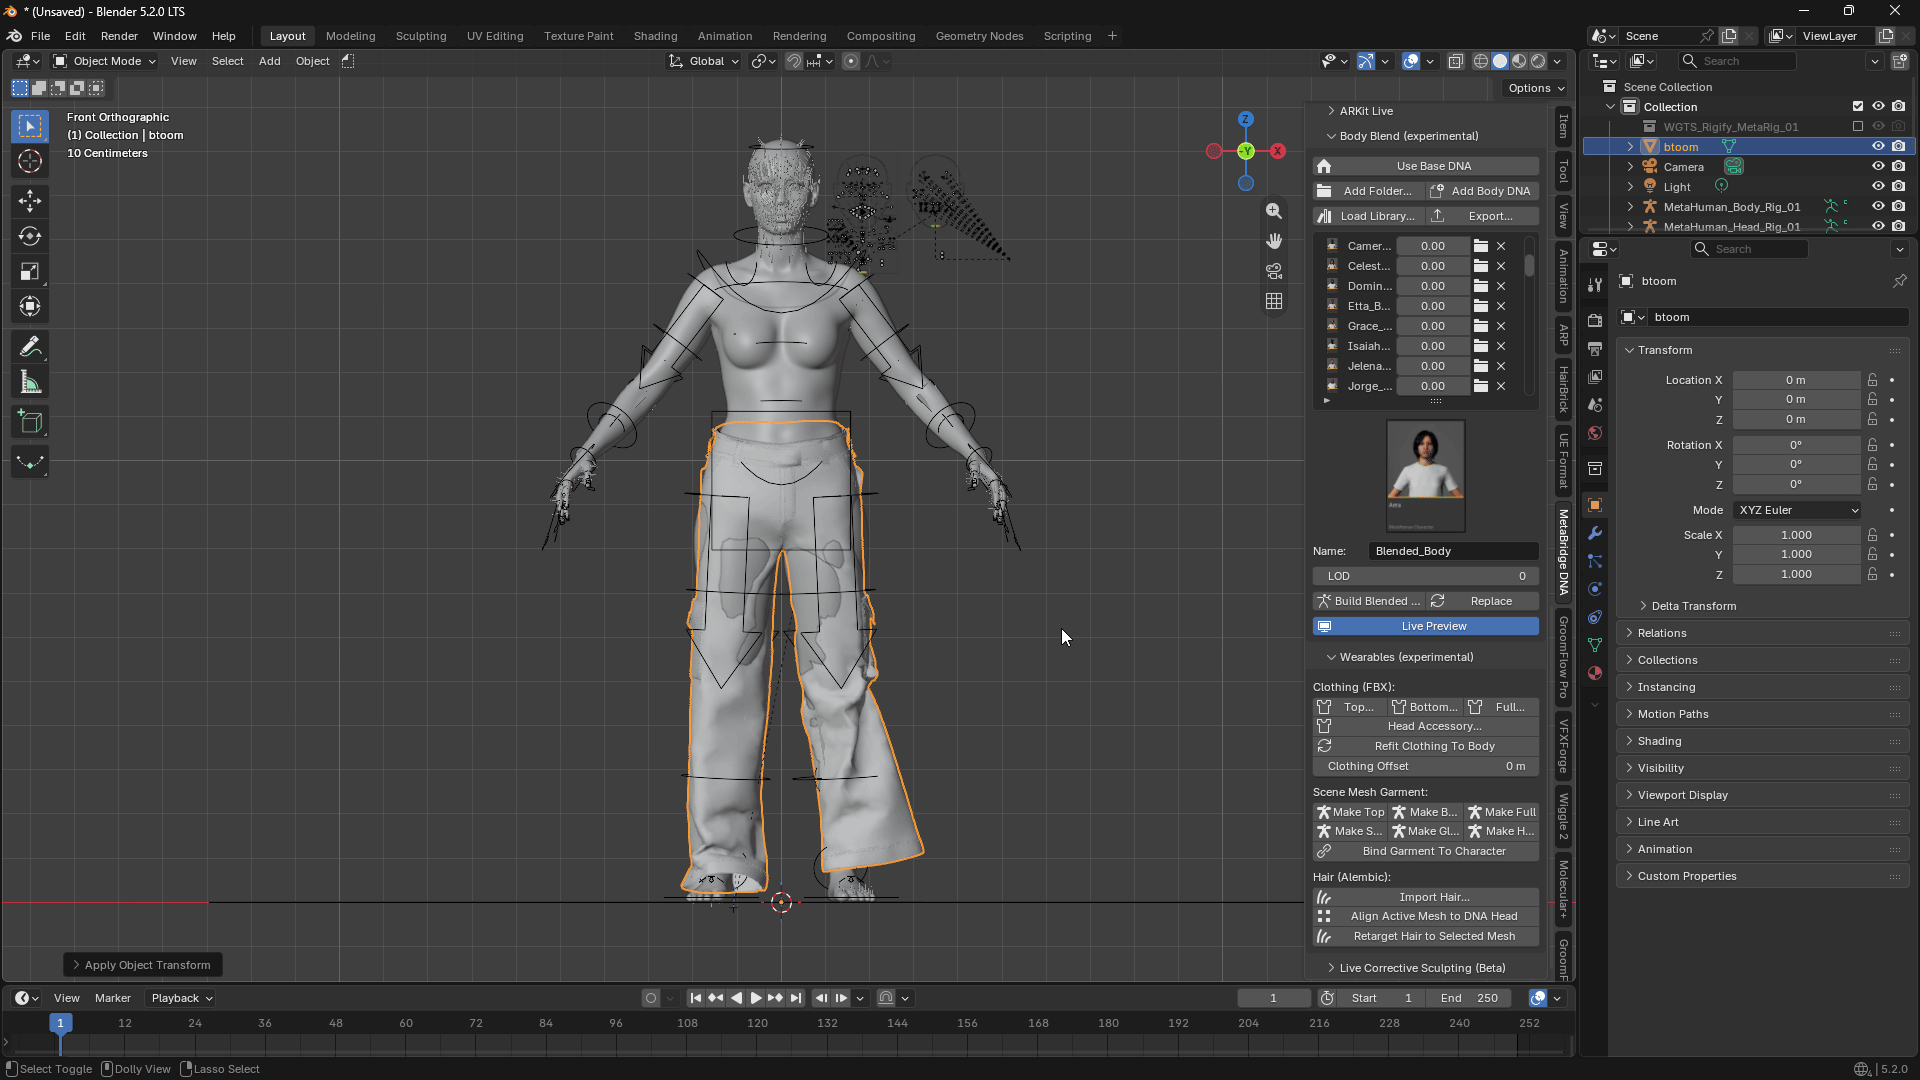Open the Physics properties tab icon

[x=1595, y=589]
